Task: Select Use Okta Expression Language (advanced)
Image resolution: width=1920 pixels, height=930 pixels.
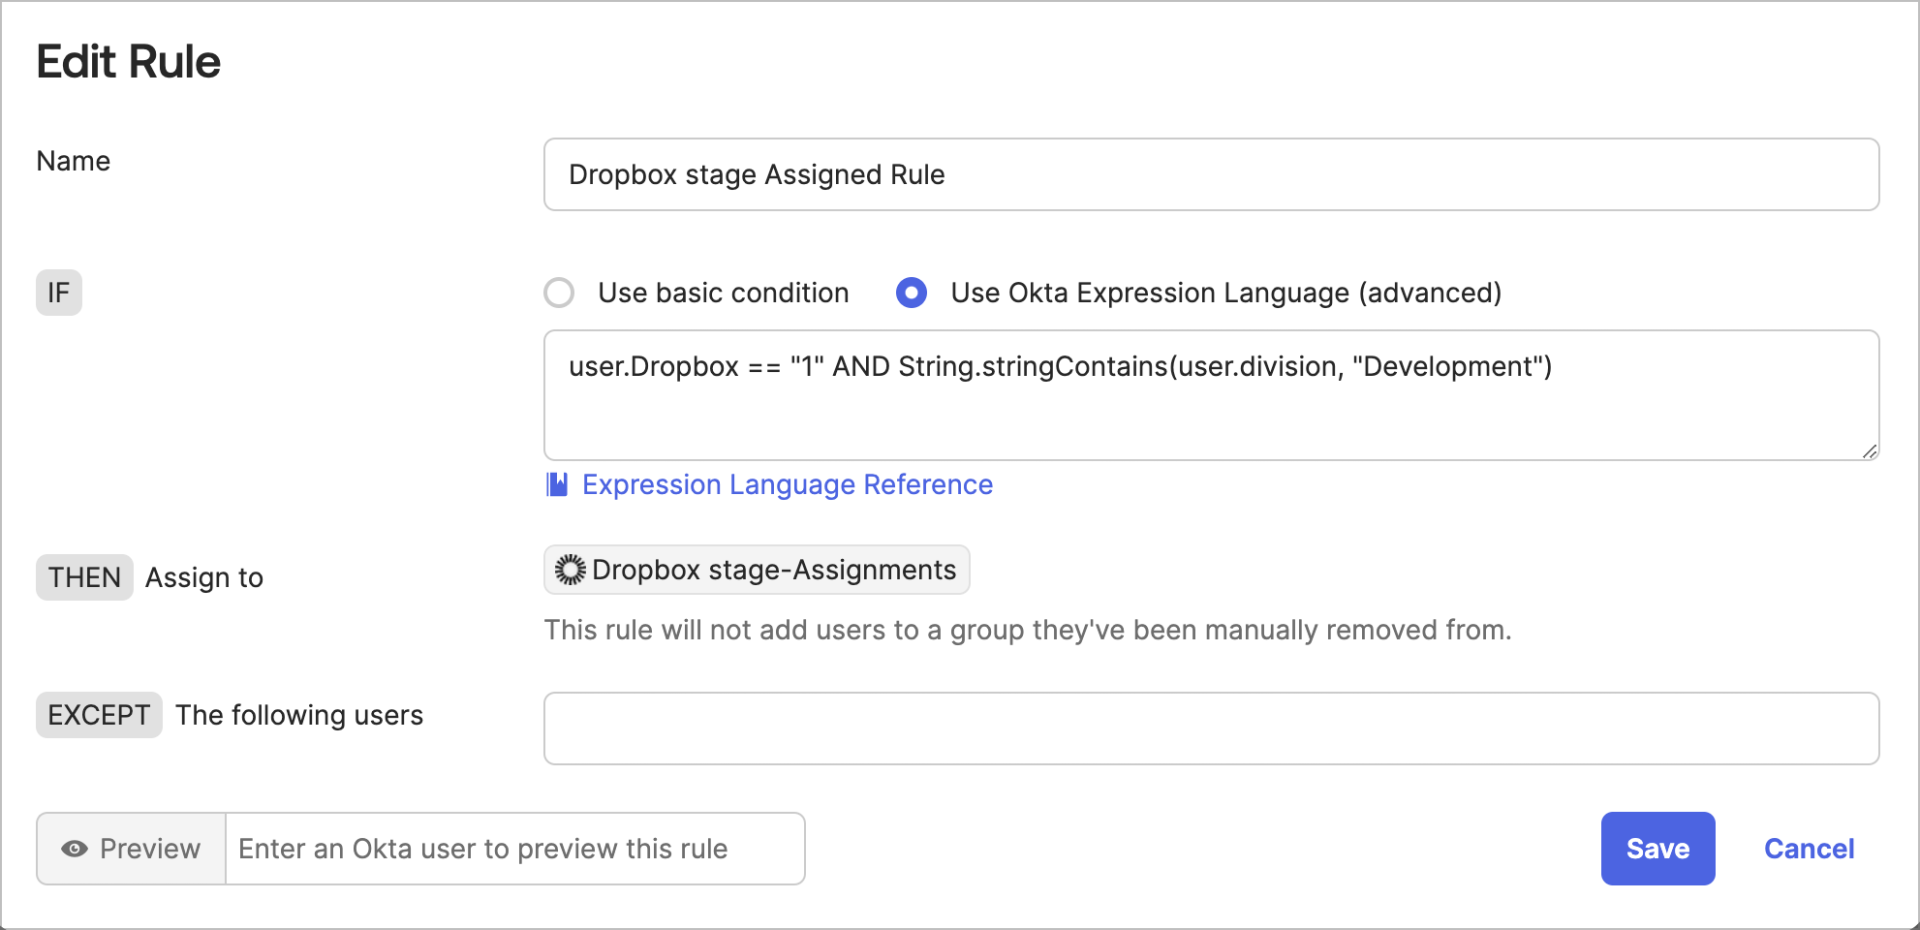Action: point(911,292)
